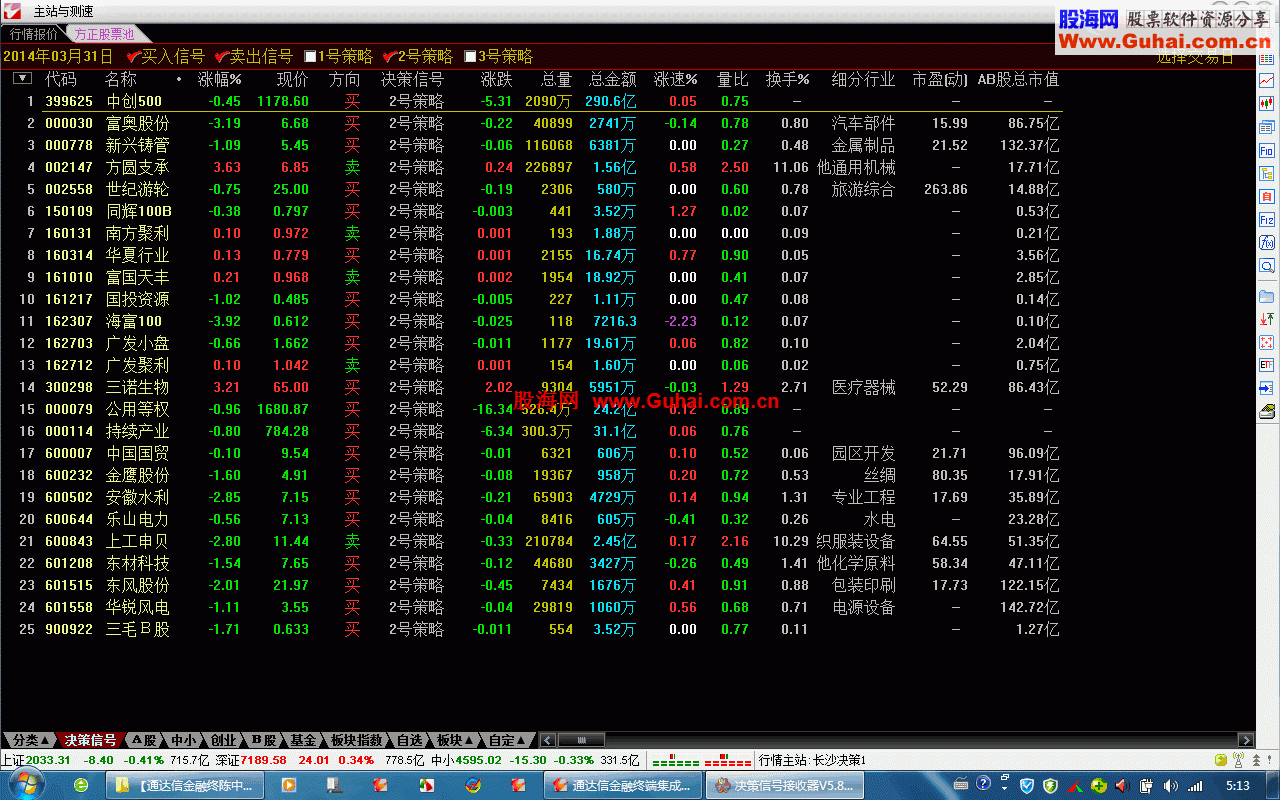
Task: Select the 创业 bottom tab
Action: (x=223, y=740)
